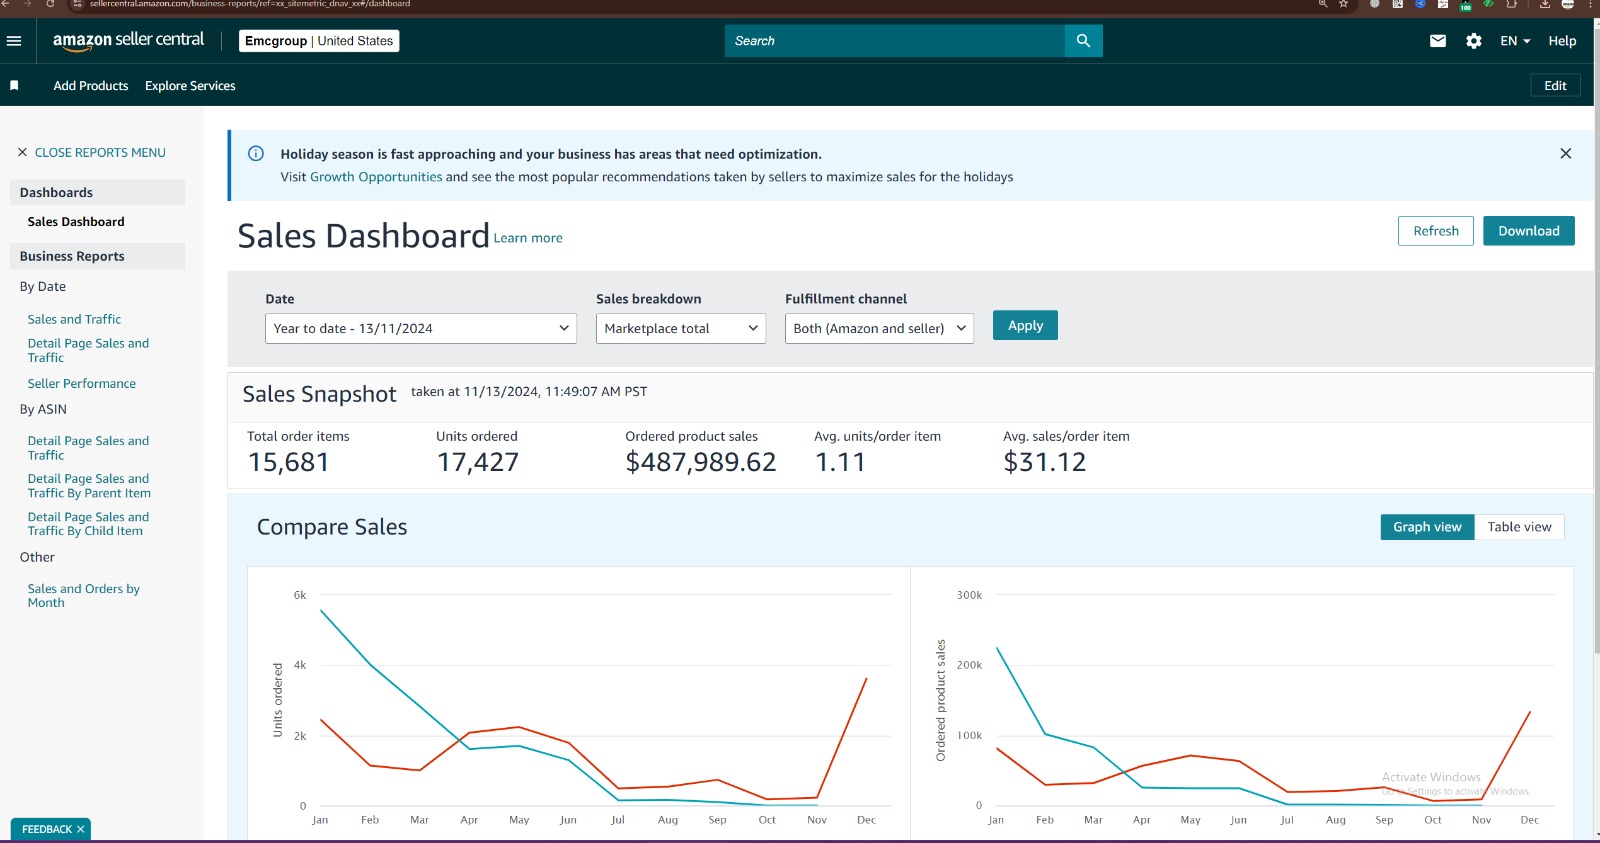This screenshot has height=843, width=1600.
Task: Select Sales Dashboard in sidebar
Action: point(76,222)
